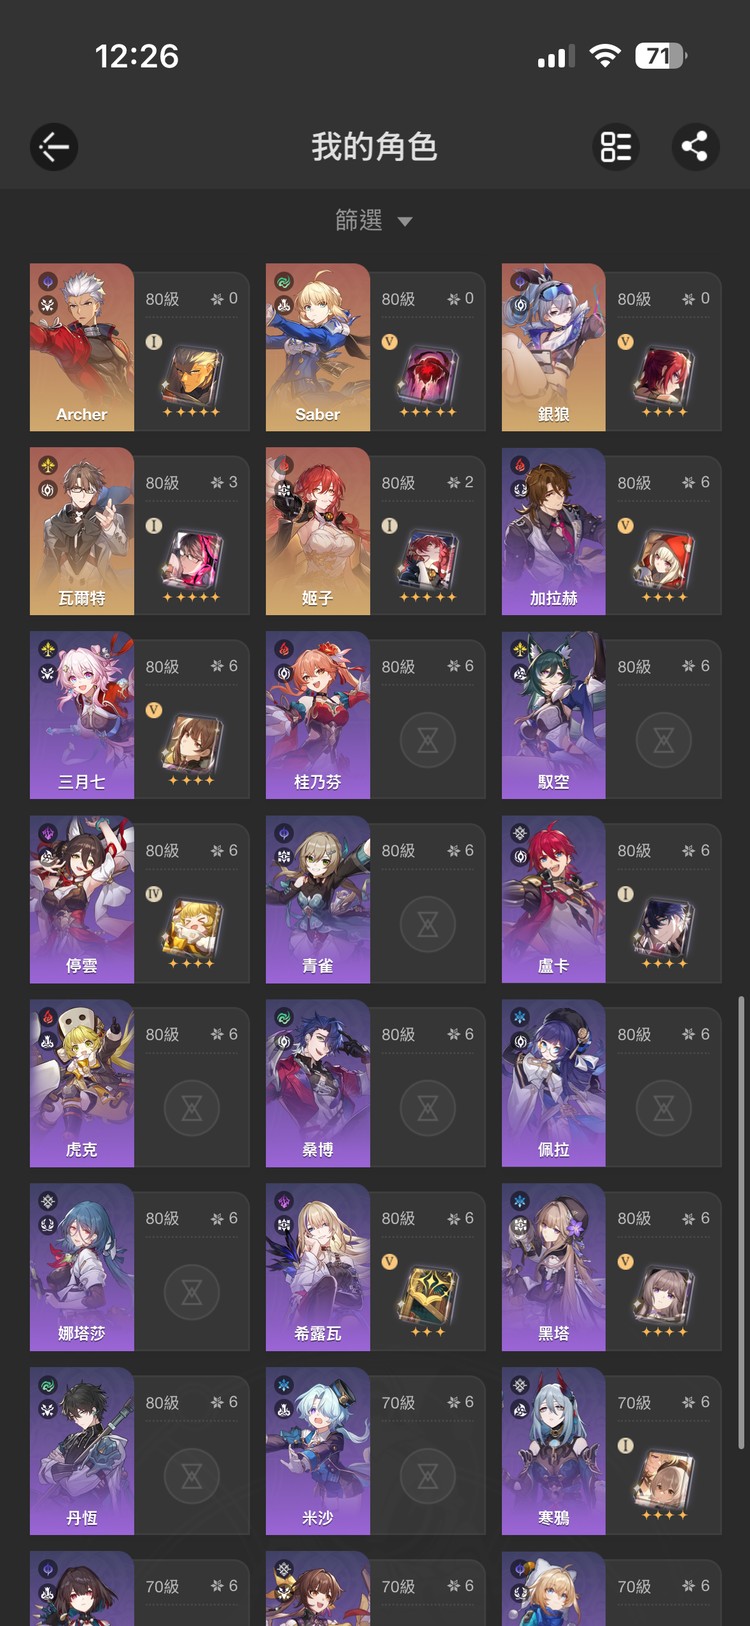Select the Saber character portrait
The height and width of the screenshot is (1626, 750).
tap(318, 347)
